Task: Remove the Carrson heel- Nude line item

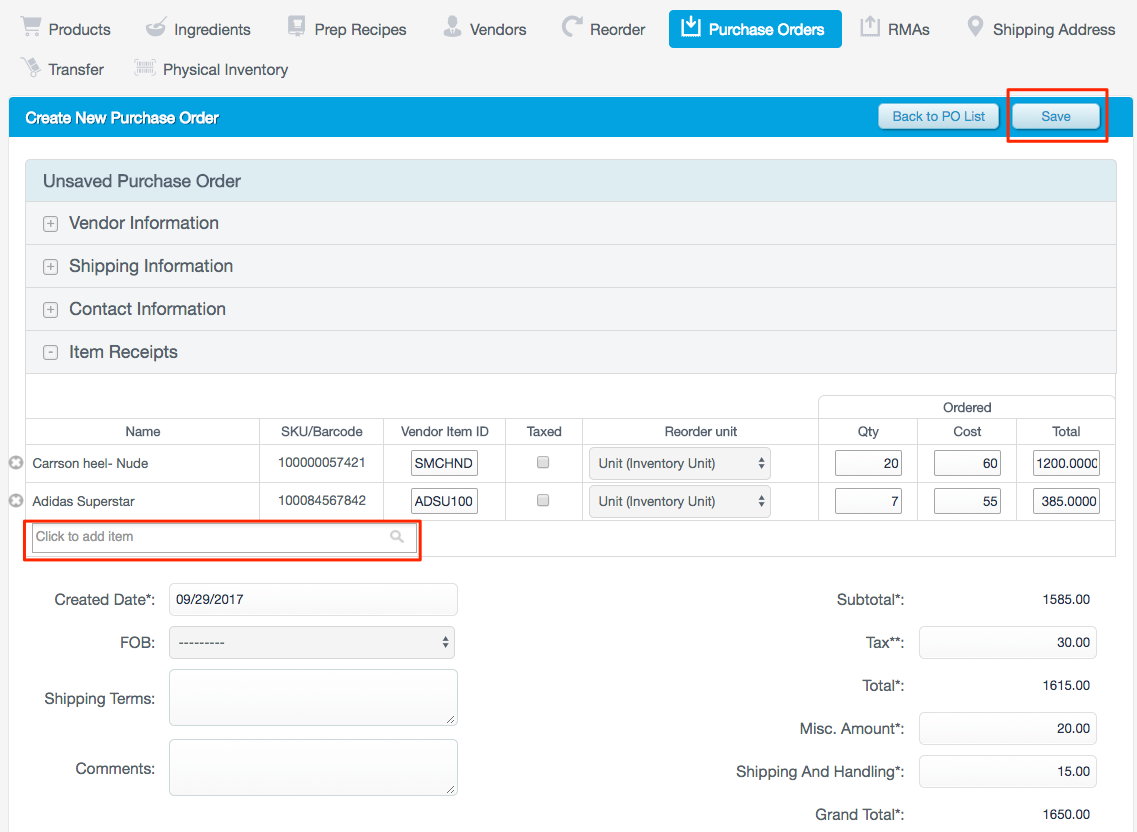Action: pyautogui.click(x=15, y=462)
